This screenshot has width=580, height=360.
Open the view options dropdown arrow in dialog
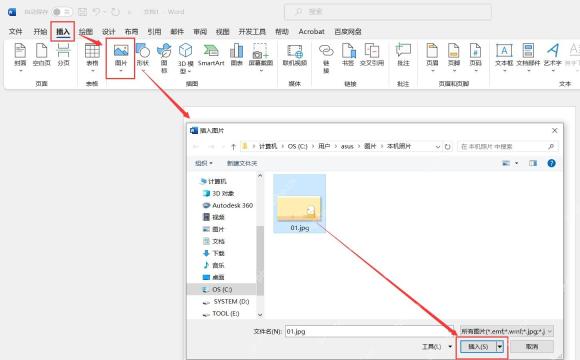(x=517, y=163)
